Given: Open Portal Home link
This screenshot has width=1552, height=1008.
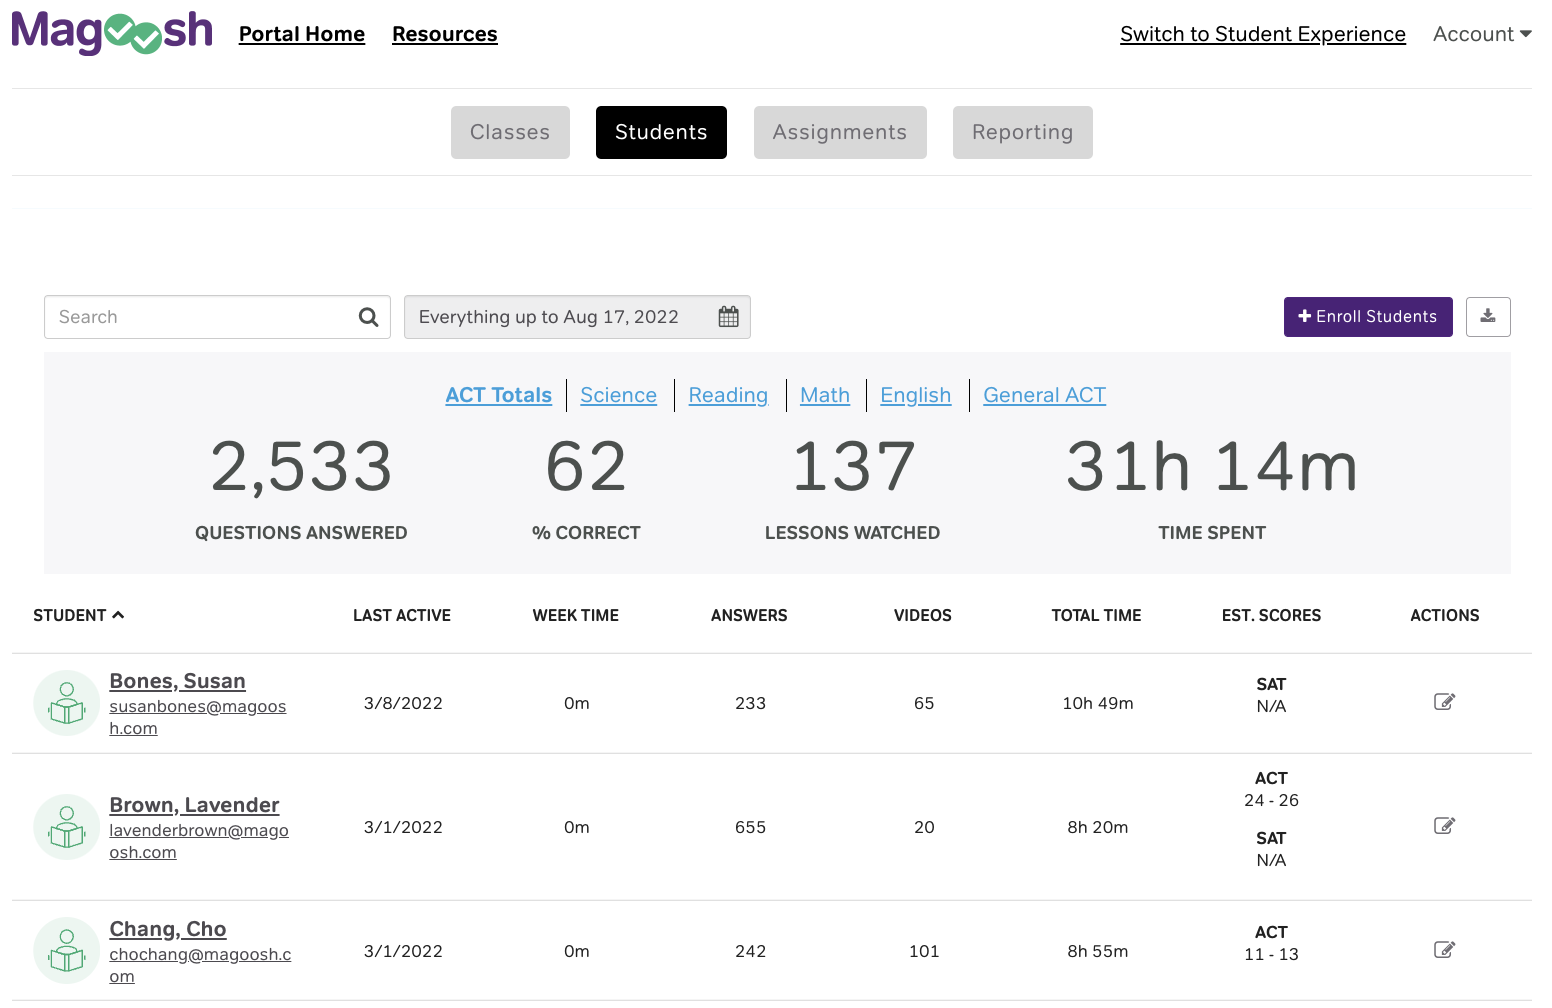Looking at the screenshot, I should [x=302, y=34].
